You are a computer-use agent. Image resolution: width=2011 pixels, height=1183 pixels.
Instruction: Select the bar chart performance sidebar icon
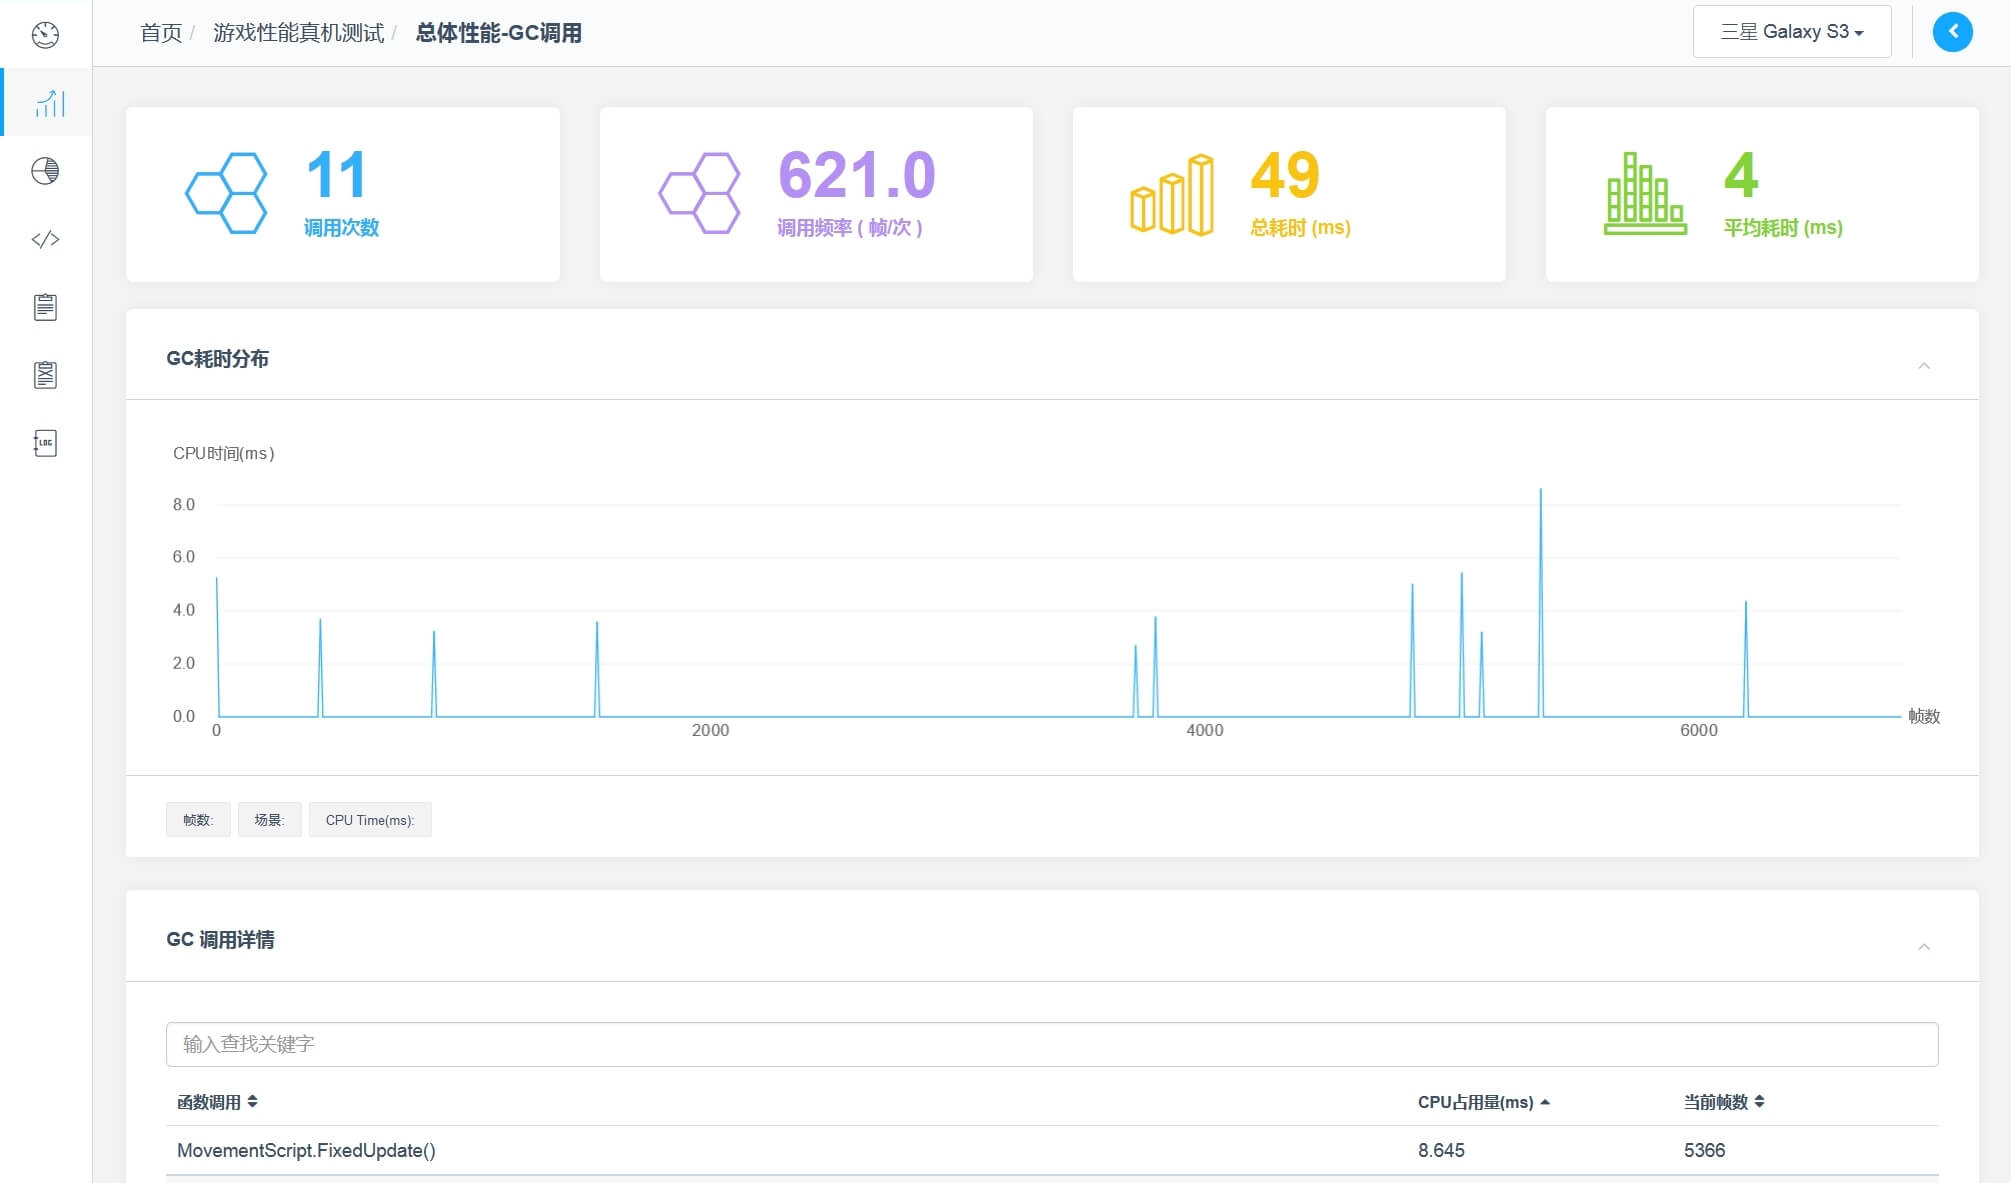pyautogui.click(x=49, y=103)
